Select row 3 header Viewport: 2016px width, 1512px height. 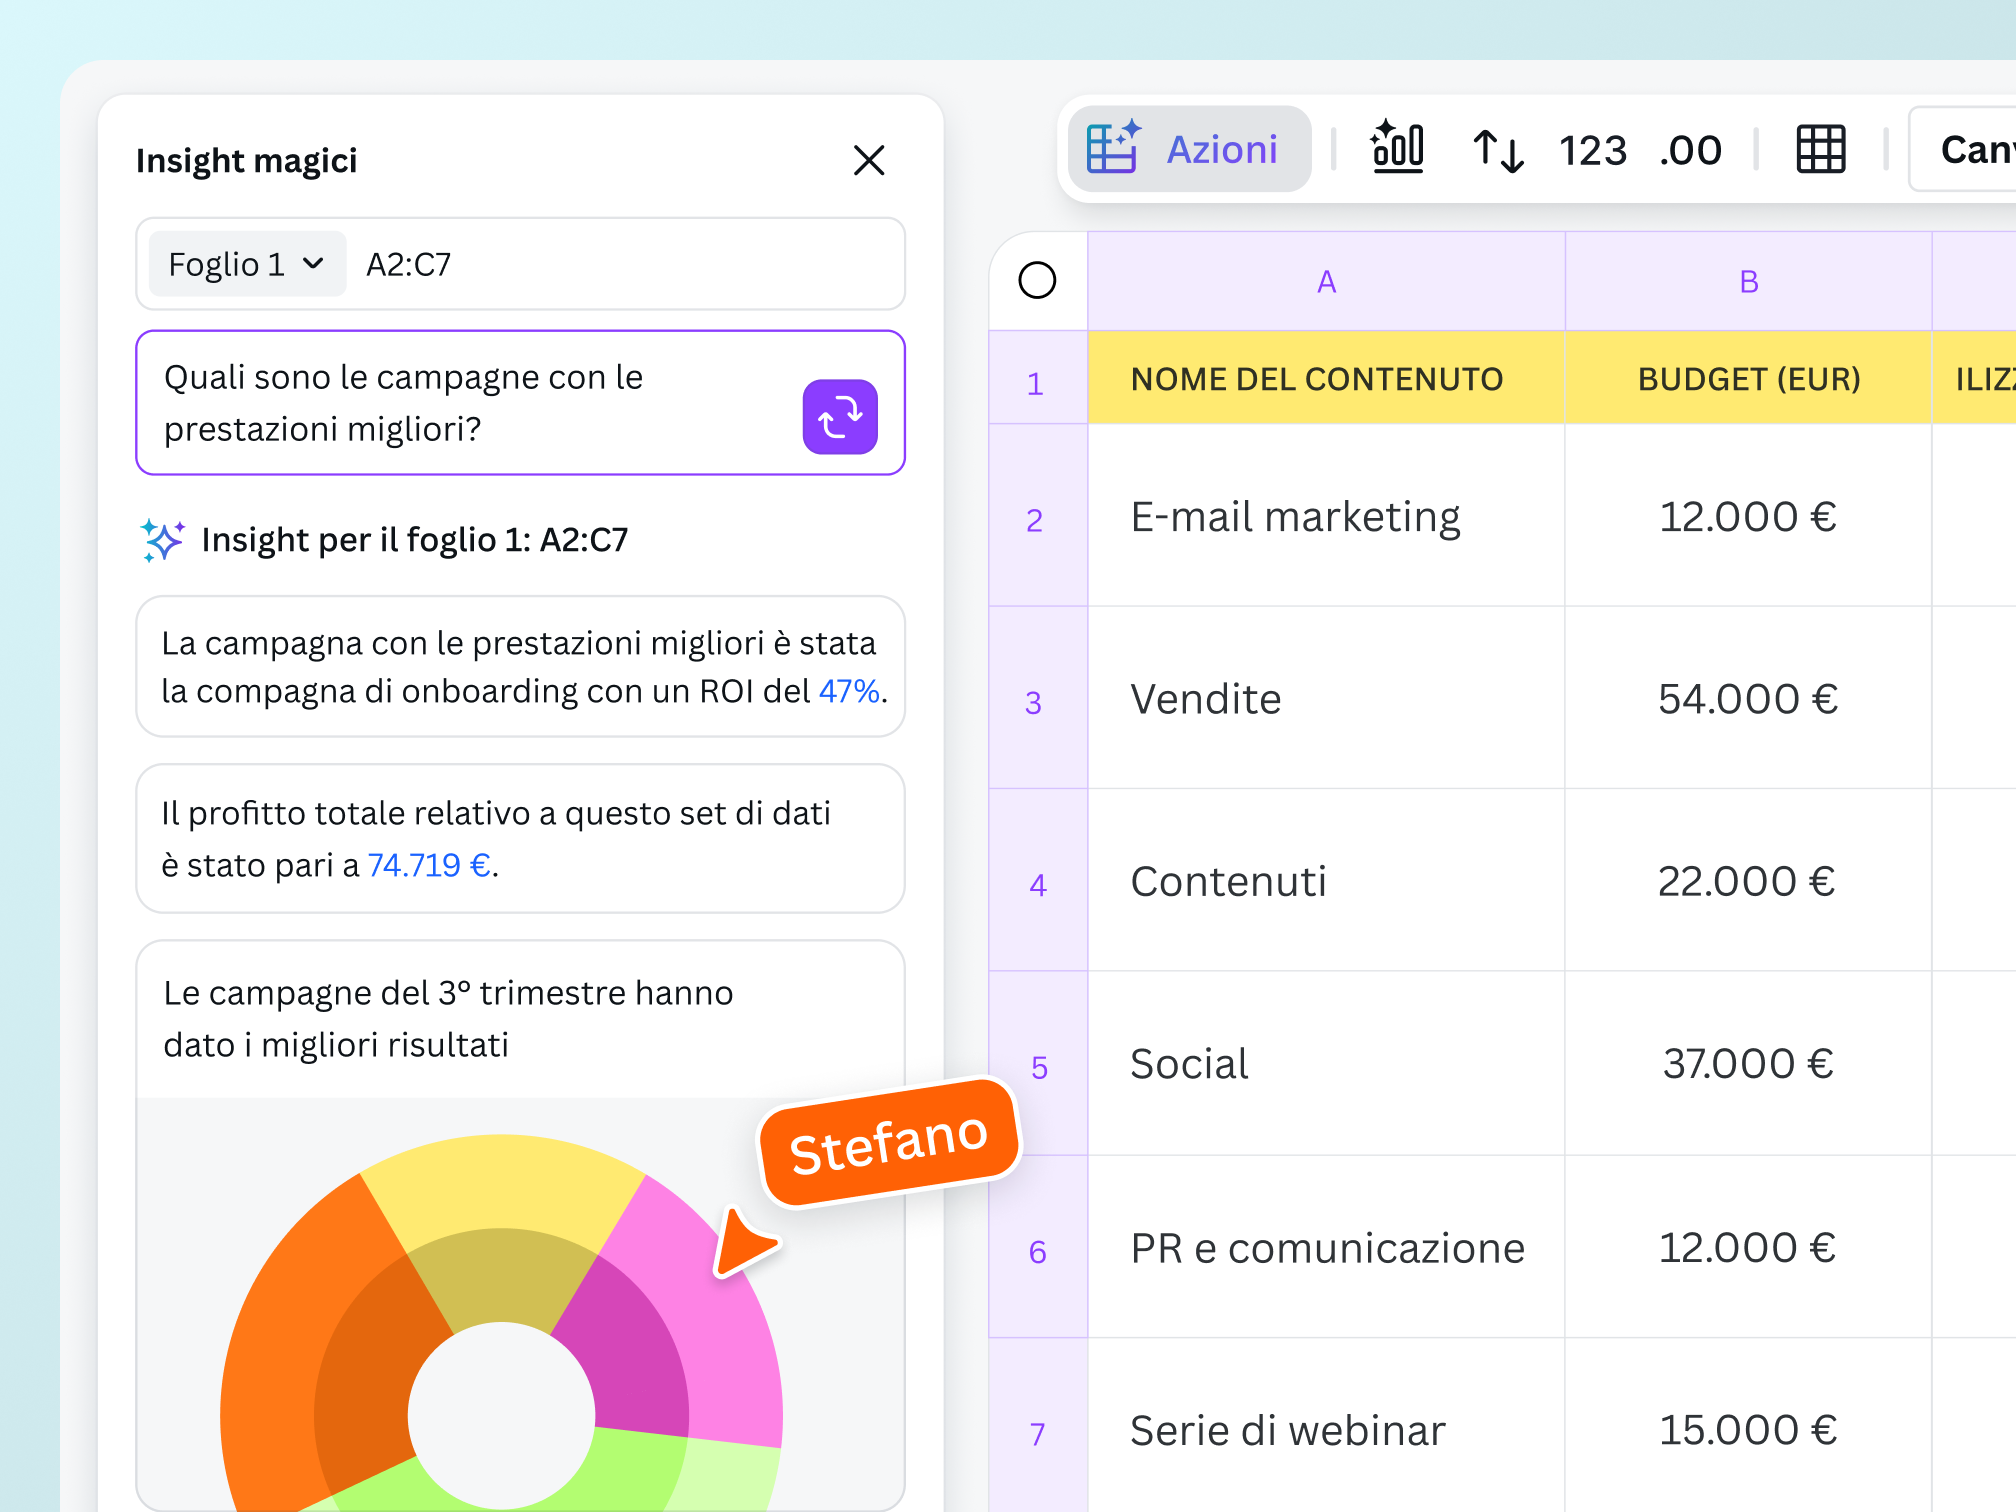pyautogui.click(x=1037, y=698)
